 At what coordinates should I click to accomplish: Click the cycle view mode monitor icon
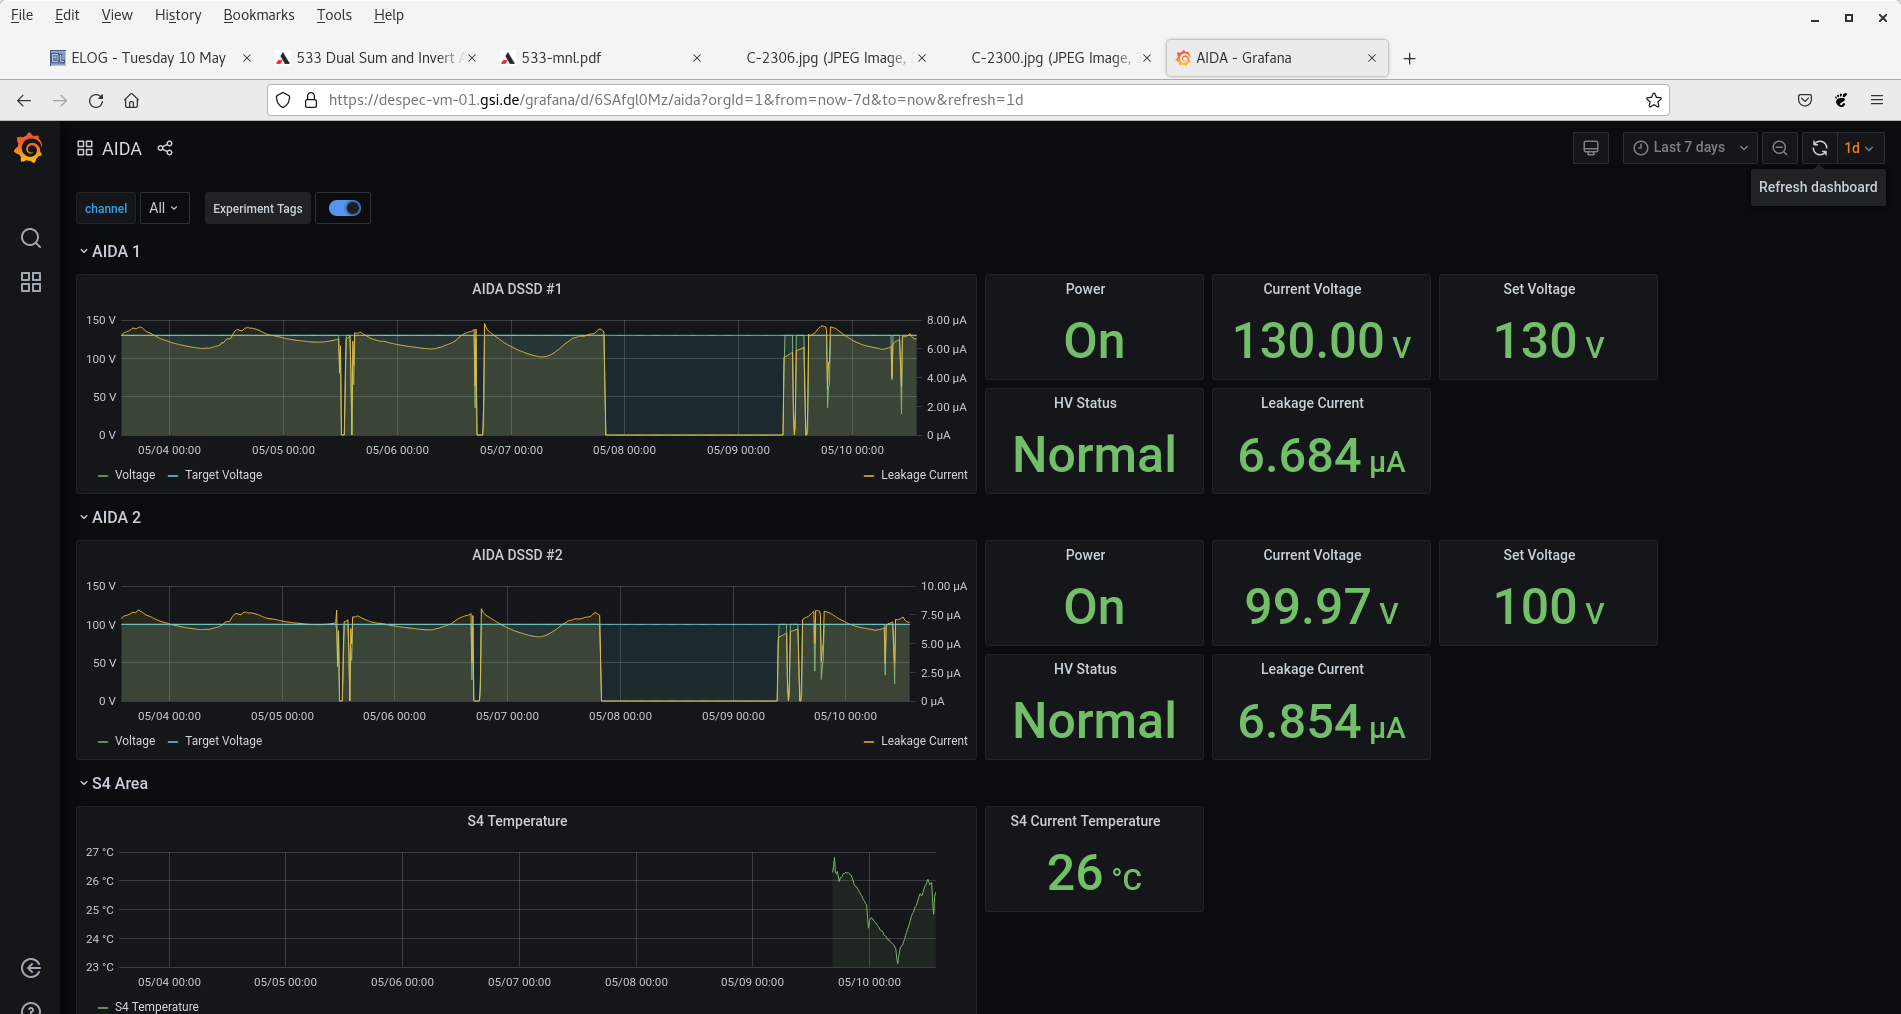1590,148
